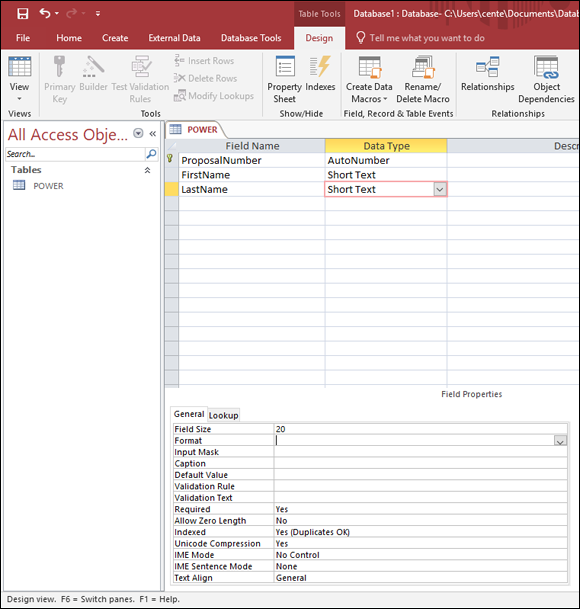Click the search magnifier icon
The width and height of the screenshot is (580, 609).
coord(151,154)
